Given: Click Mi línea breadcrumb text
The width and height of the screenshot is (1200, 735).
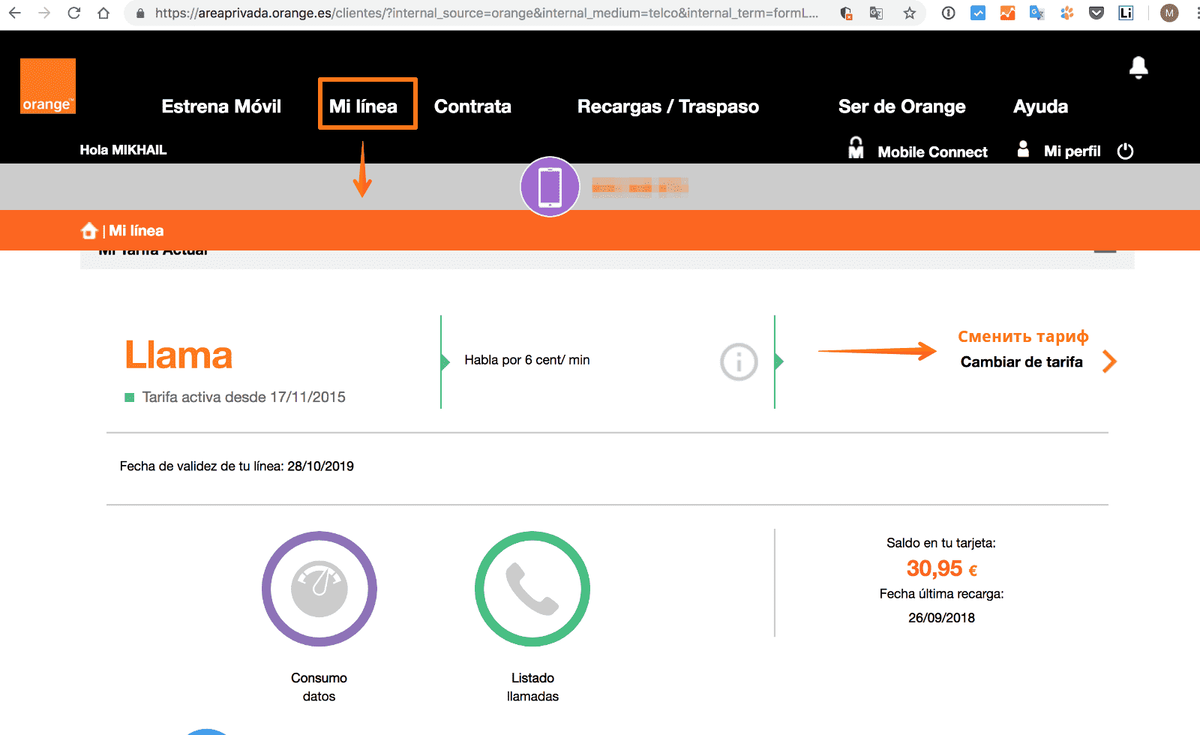Looking at the screenshot, I should point(136,231).
